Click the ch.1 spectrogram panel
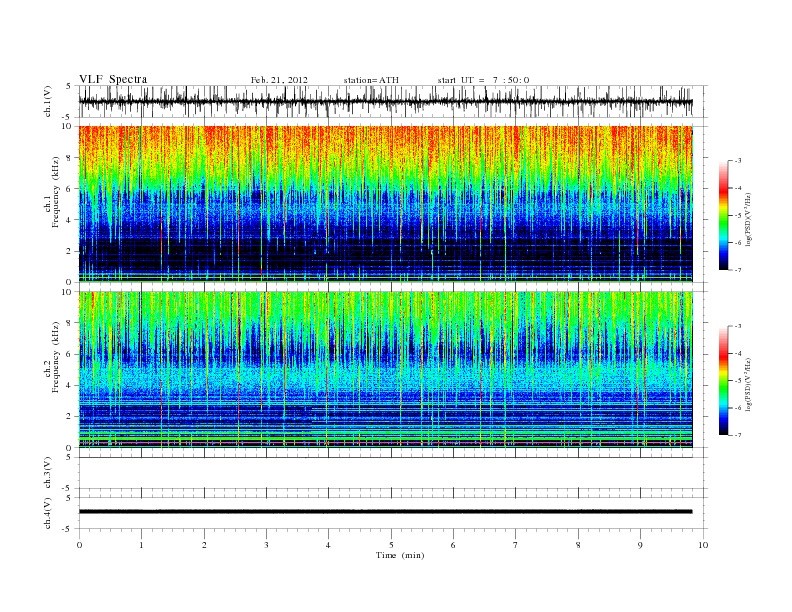Screen dimensions: 792x612 [385, 203]
